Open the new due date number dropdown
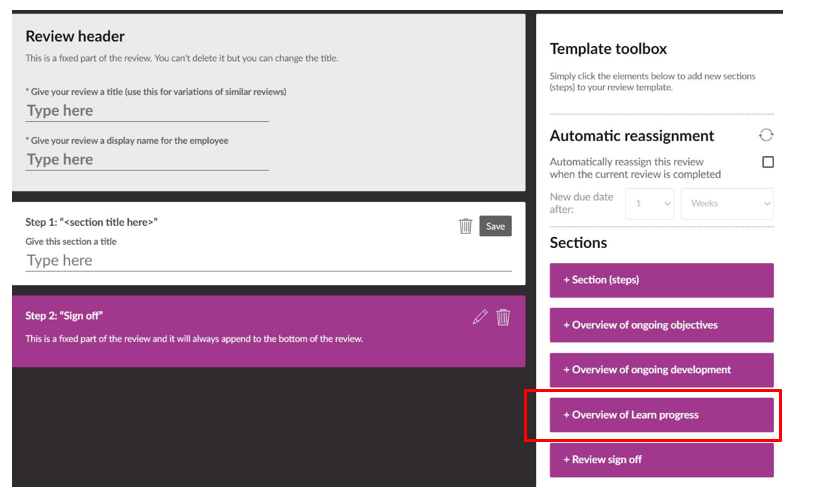Image resolution: width=818 pixels, height=502 pixels. (650, 204)
